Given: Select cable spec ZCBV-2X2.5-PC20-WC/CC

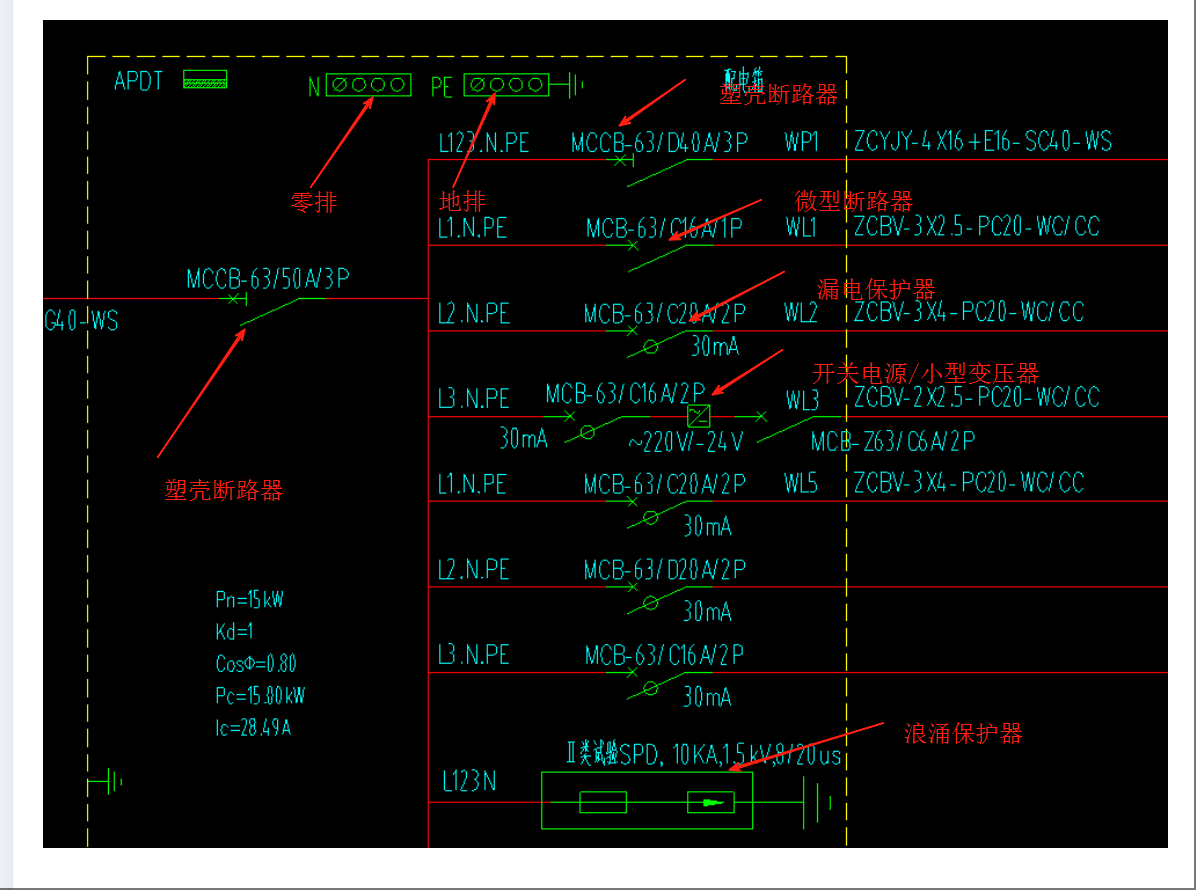Looking at the screenshot, I should 976,397.
